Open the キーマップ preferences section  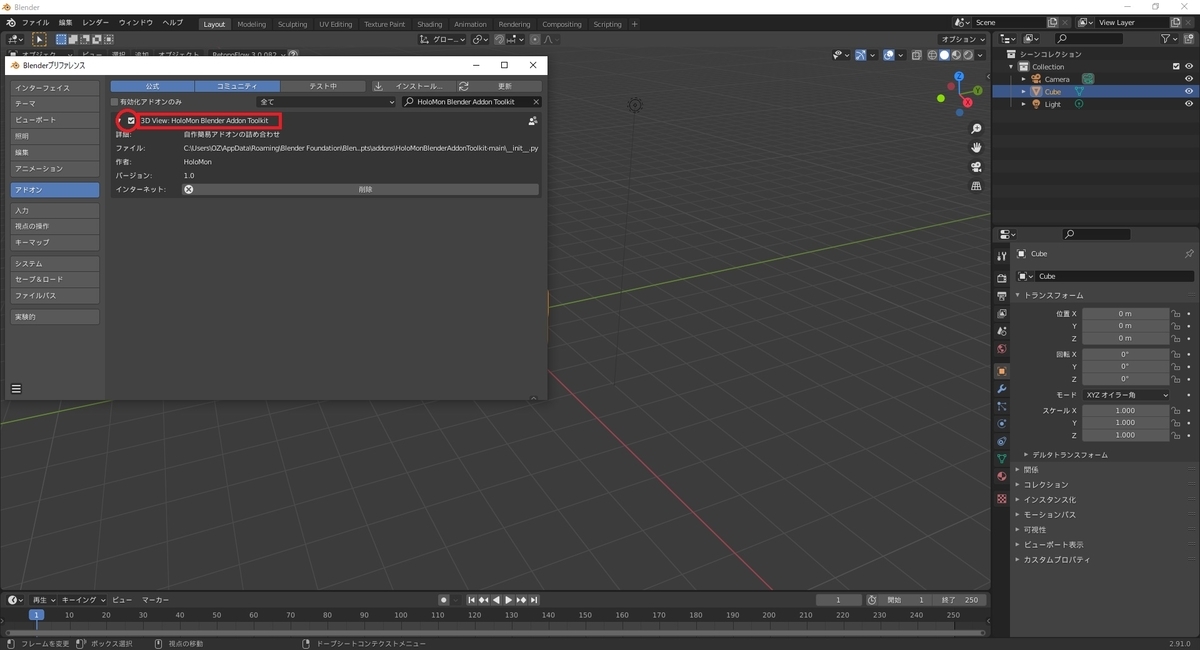click(55, 242)
